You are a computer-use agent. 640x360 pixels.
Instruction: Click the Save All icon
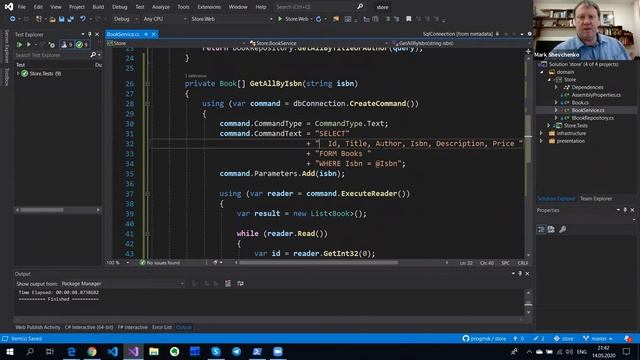pyautogui.click(x=71, y=19)
